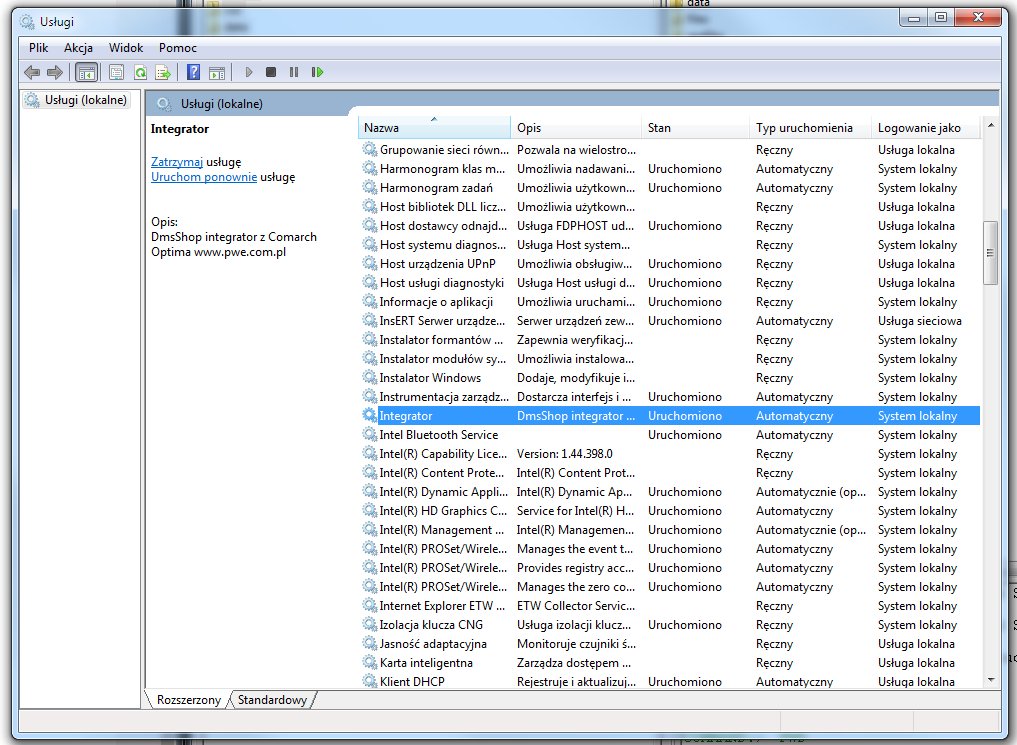Restart the service with the restart icon
The width and height of the screenshot is (1017, 745).
point(317,72)
